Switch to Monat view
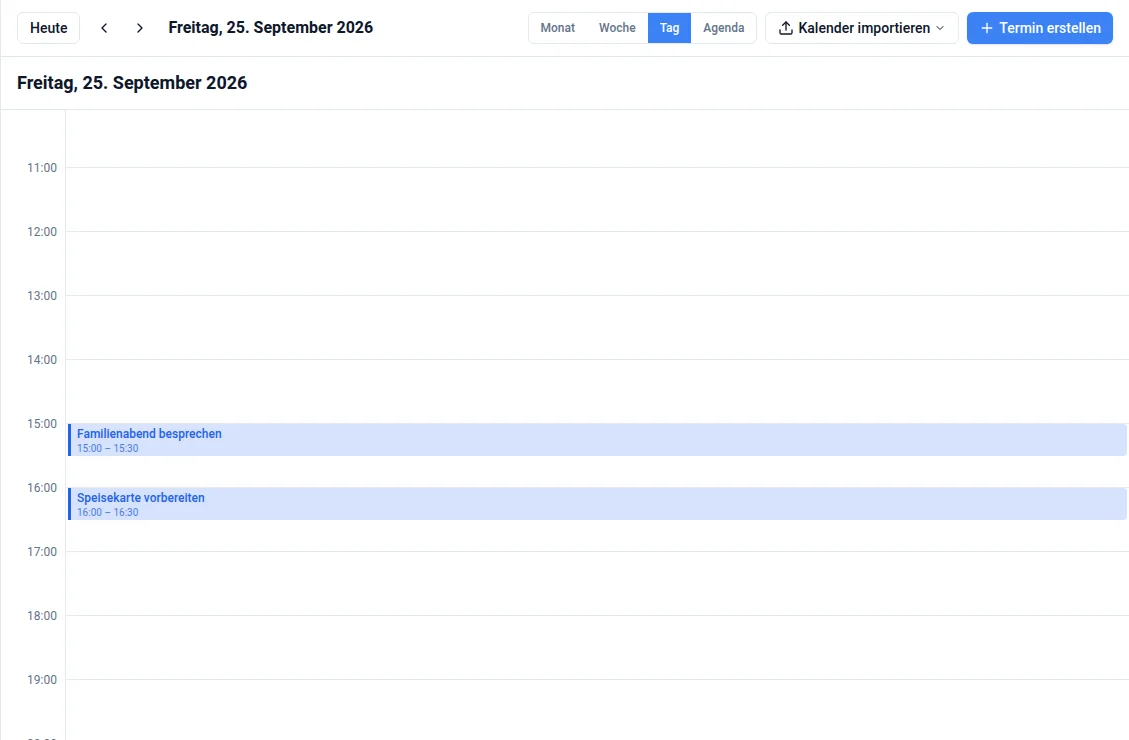1129x740 pixels. 557,28
